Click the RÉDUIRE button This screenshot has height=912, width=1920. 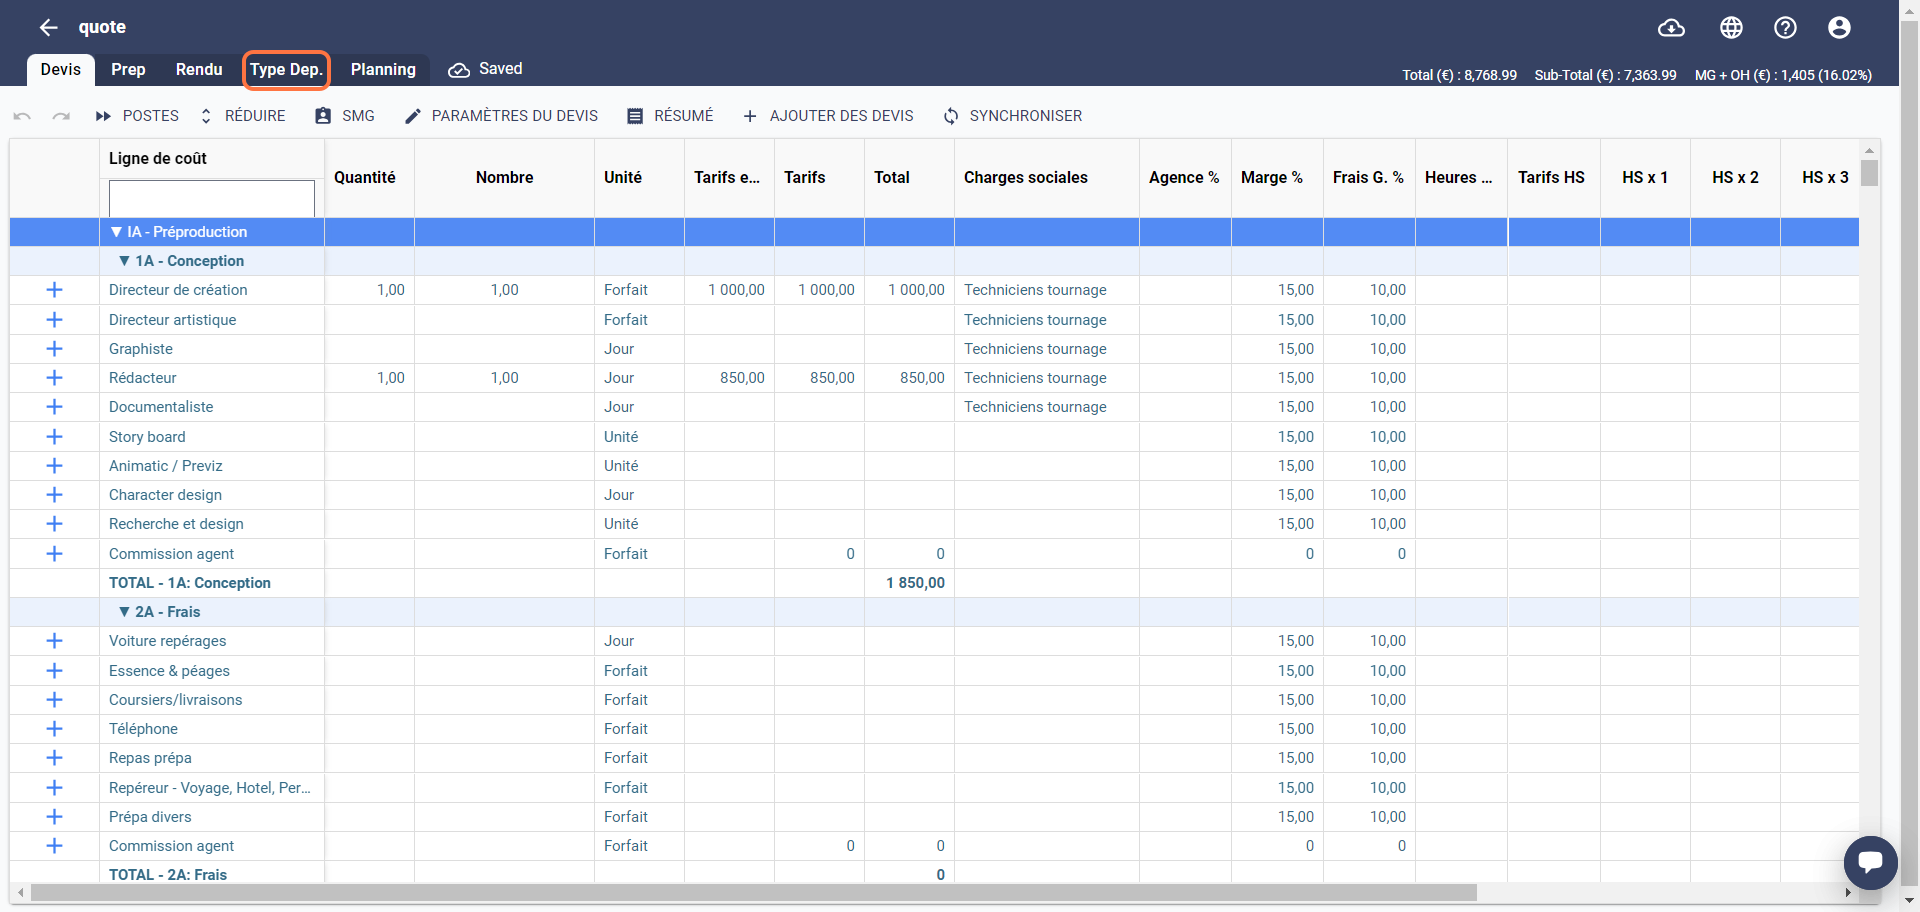coord(242,116)
